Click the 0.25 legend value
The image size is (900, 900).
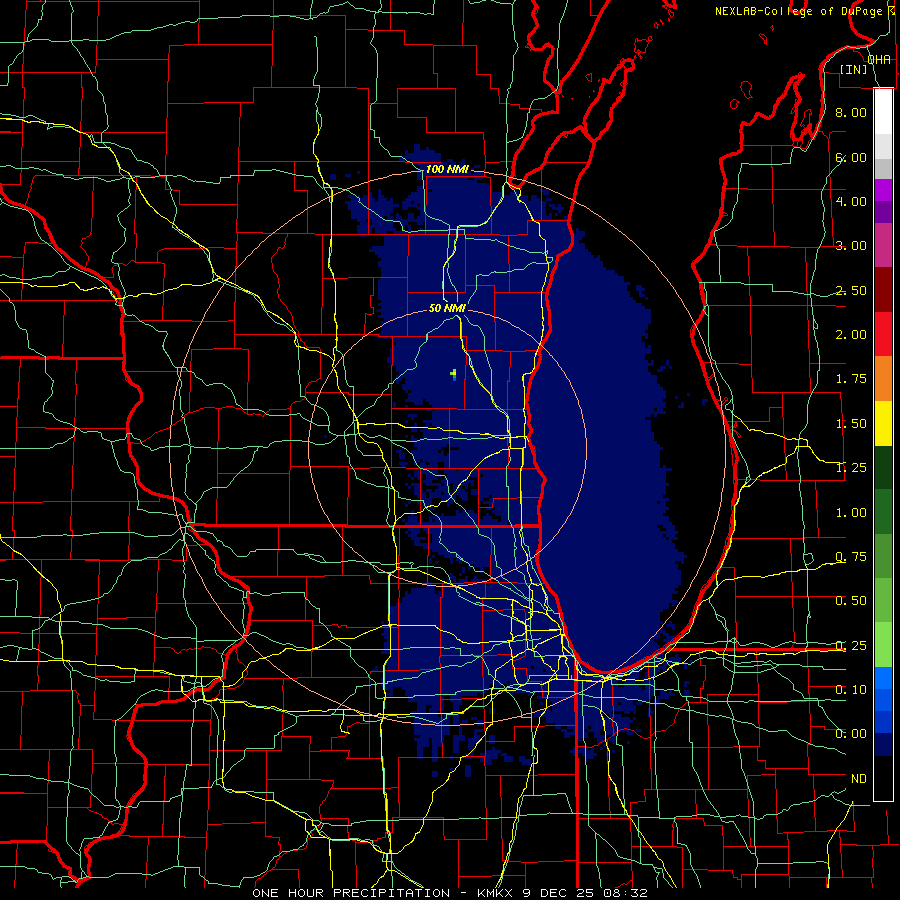(x=851, y=646)
